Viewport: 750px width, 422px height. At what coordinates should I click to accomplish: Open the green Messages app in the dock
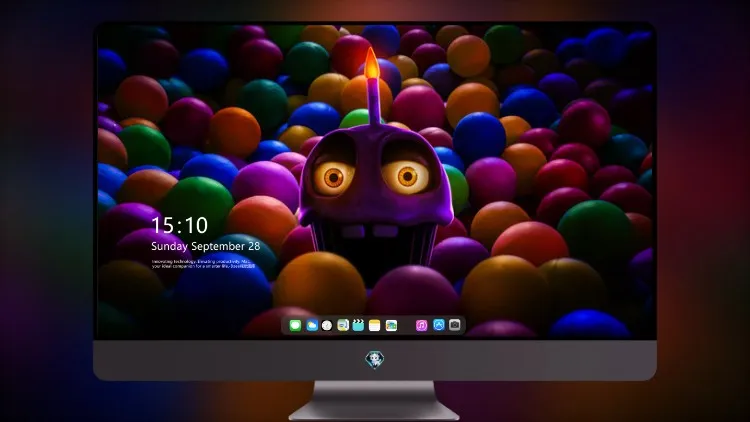tap(295, 325)
